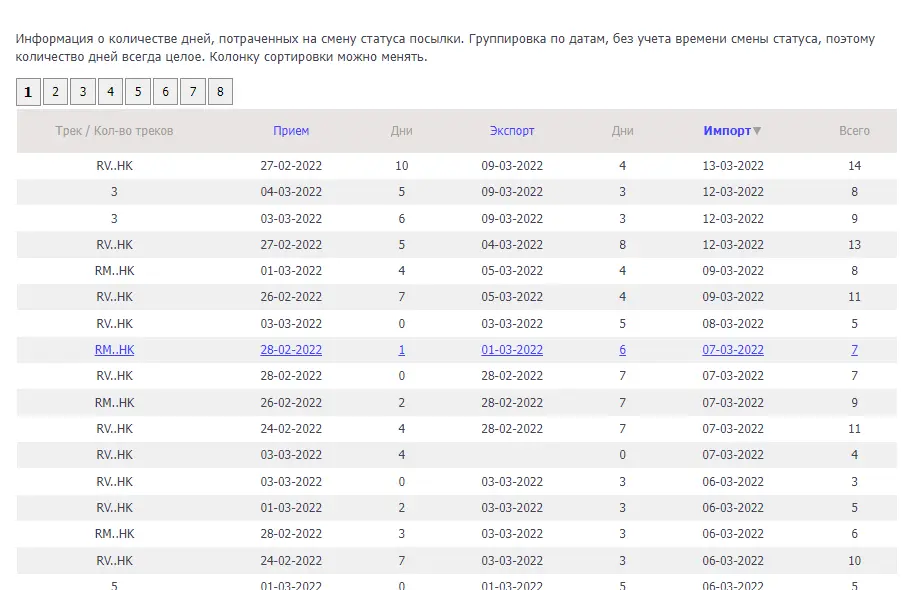Jump to page 7
Viewport: 908px width, 590px height.
193,91
